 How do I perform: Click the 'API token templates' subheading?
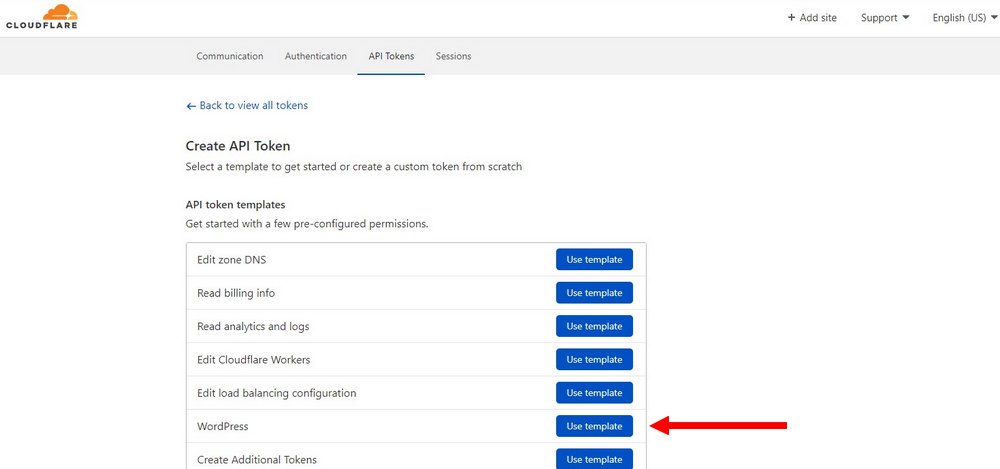[x=235, y=205]
